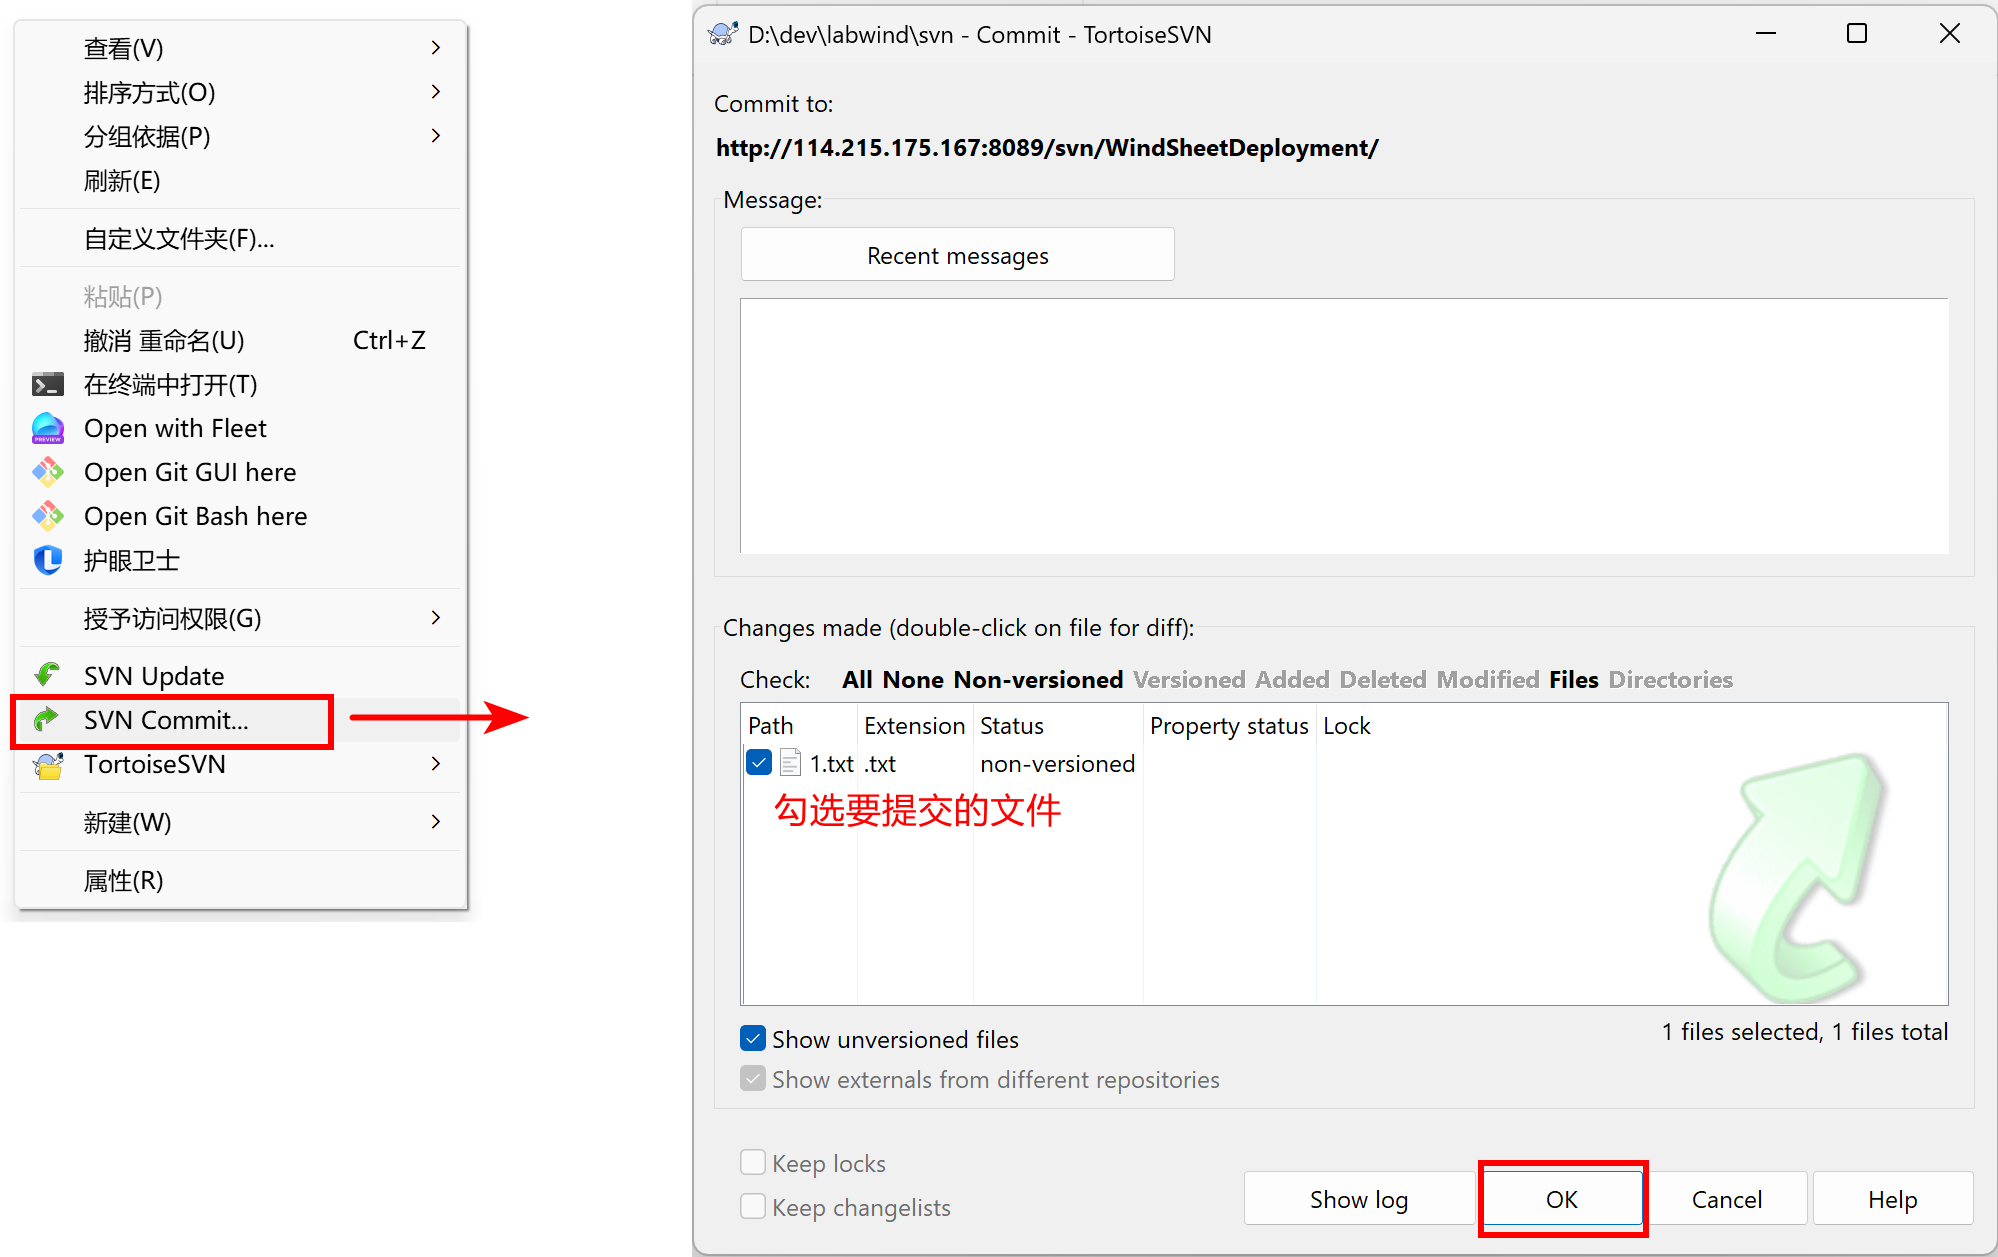This screenshot has height=1257, width=1998.
Task: Toggle Show externals from different repositories checkbox
Action: pos(753,1079)
